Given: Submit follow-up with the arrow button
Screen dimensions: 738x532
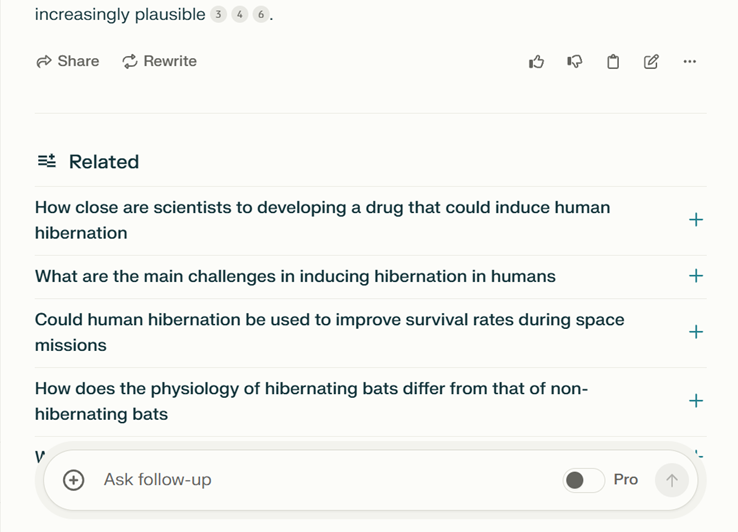Looking at the screenshot, I should (x=672, y=480).
